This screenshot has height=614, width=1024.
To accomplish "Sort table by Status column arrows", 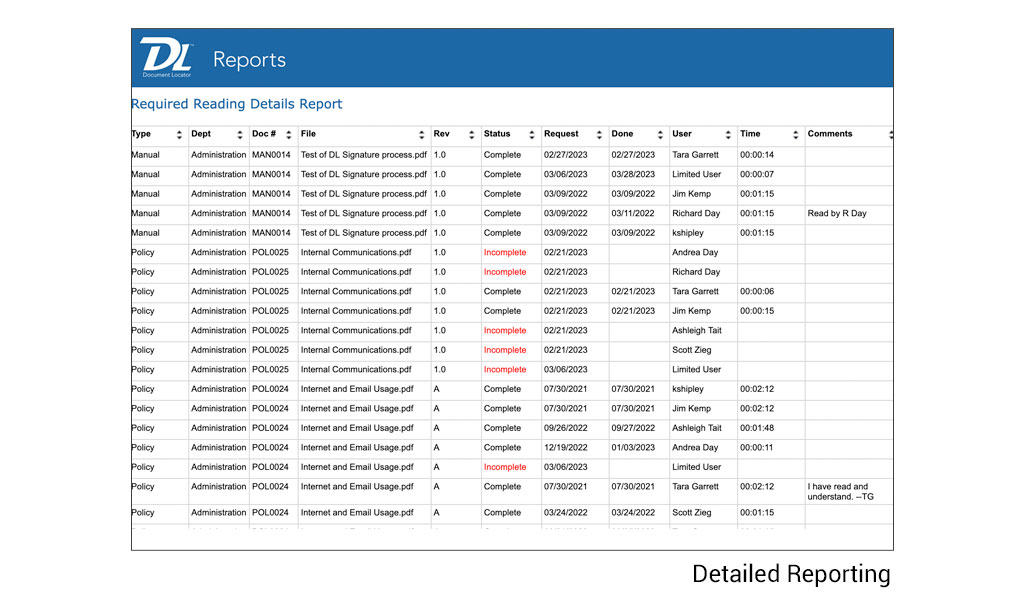I will click(x=532, y=135).
